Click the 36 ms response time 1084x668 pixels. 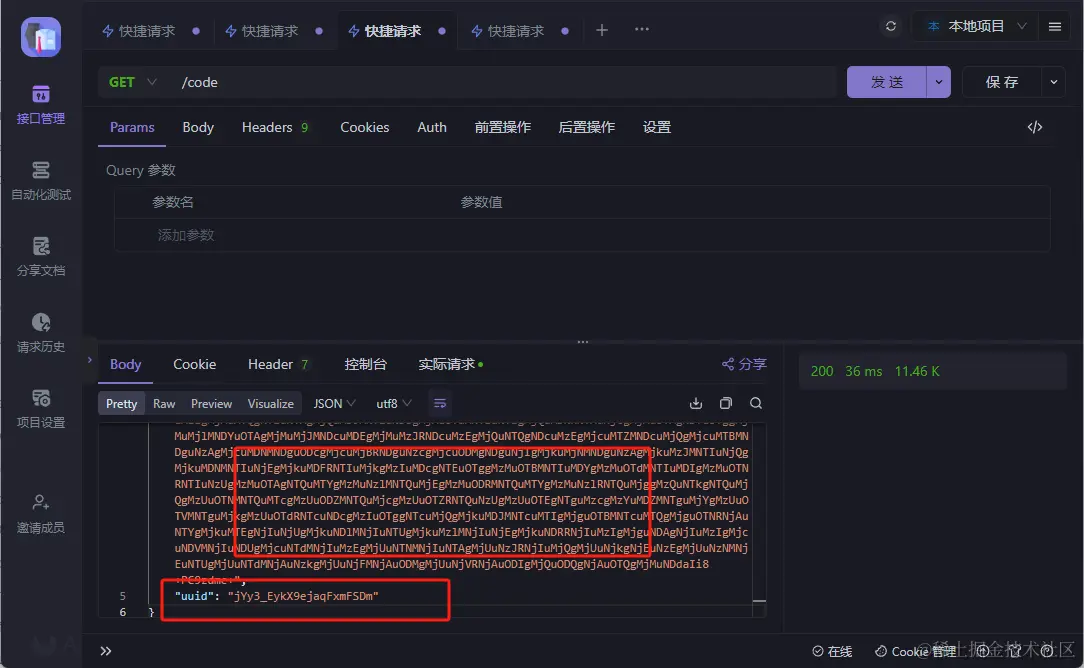tap(863, 371)
